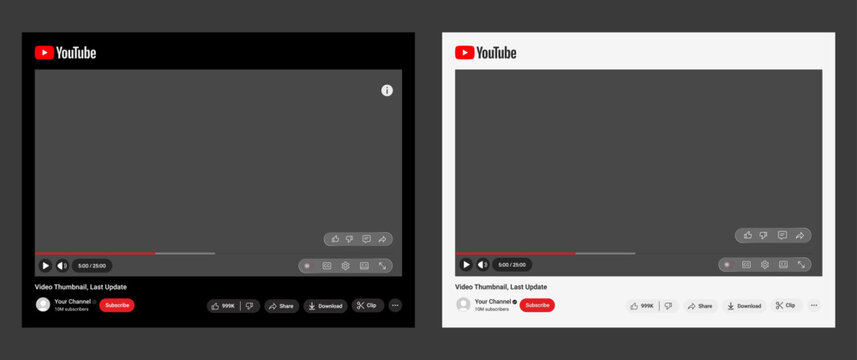Like the video (999K) in dark mockup
The image size is (857, 360).
tap(224, 306)
